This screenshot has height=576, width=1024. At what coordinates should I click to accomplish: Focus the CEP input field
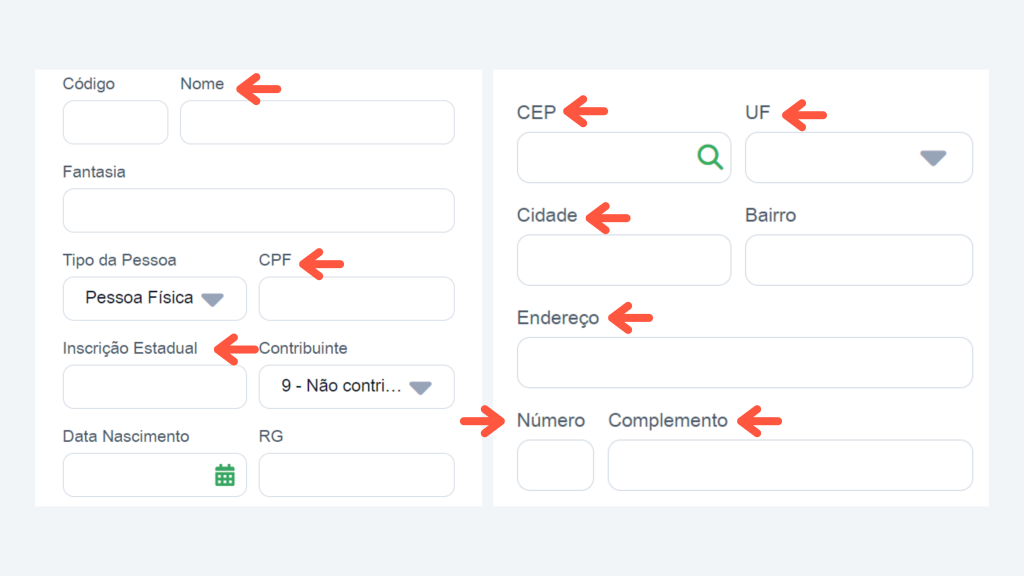[x=624, y=157]
